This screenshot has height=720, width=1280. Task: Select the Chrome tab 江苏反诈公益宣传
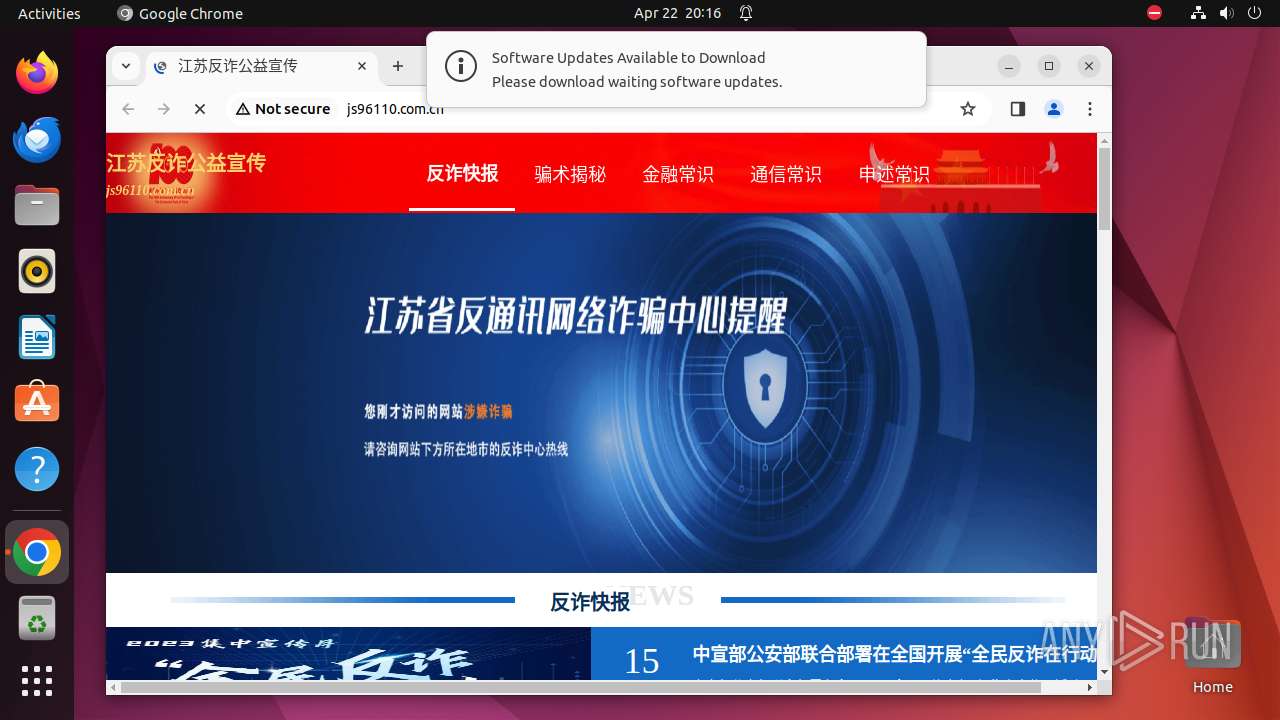(x=262, y=66)
